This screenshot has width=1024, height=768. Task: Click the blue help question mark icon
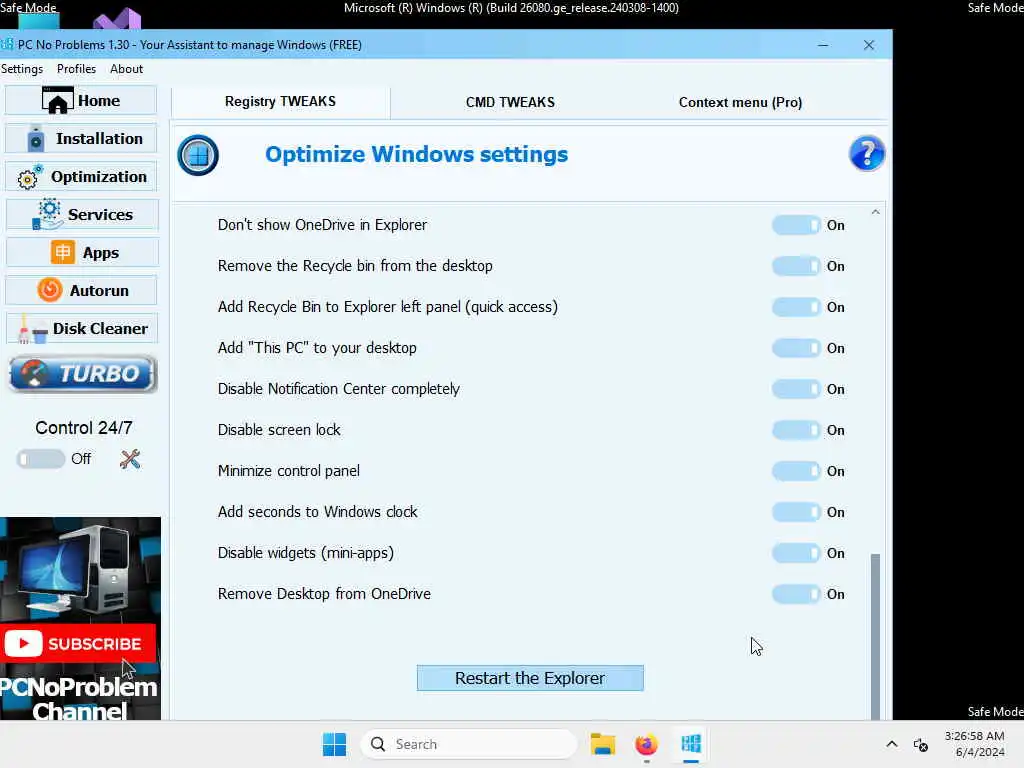867,153
